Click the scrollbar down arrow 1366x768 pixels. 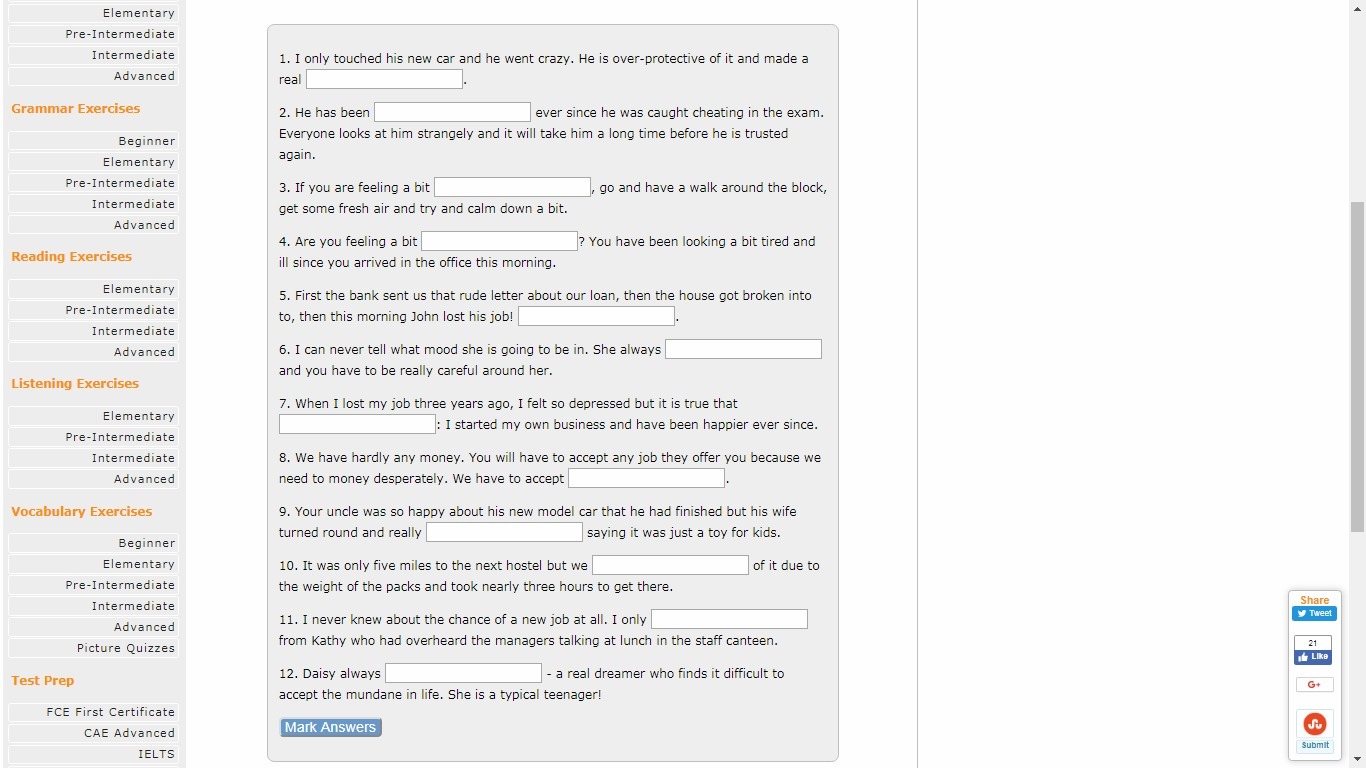pyautogui.click(x=1357, y=759)
